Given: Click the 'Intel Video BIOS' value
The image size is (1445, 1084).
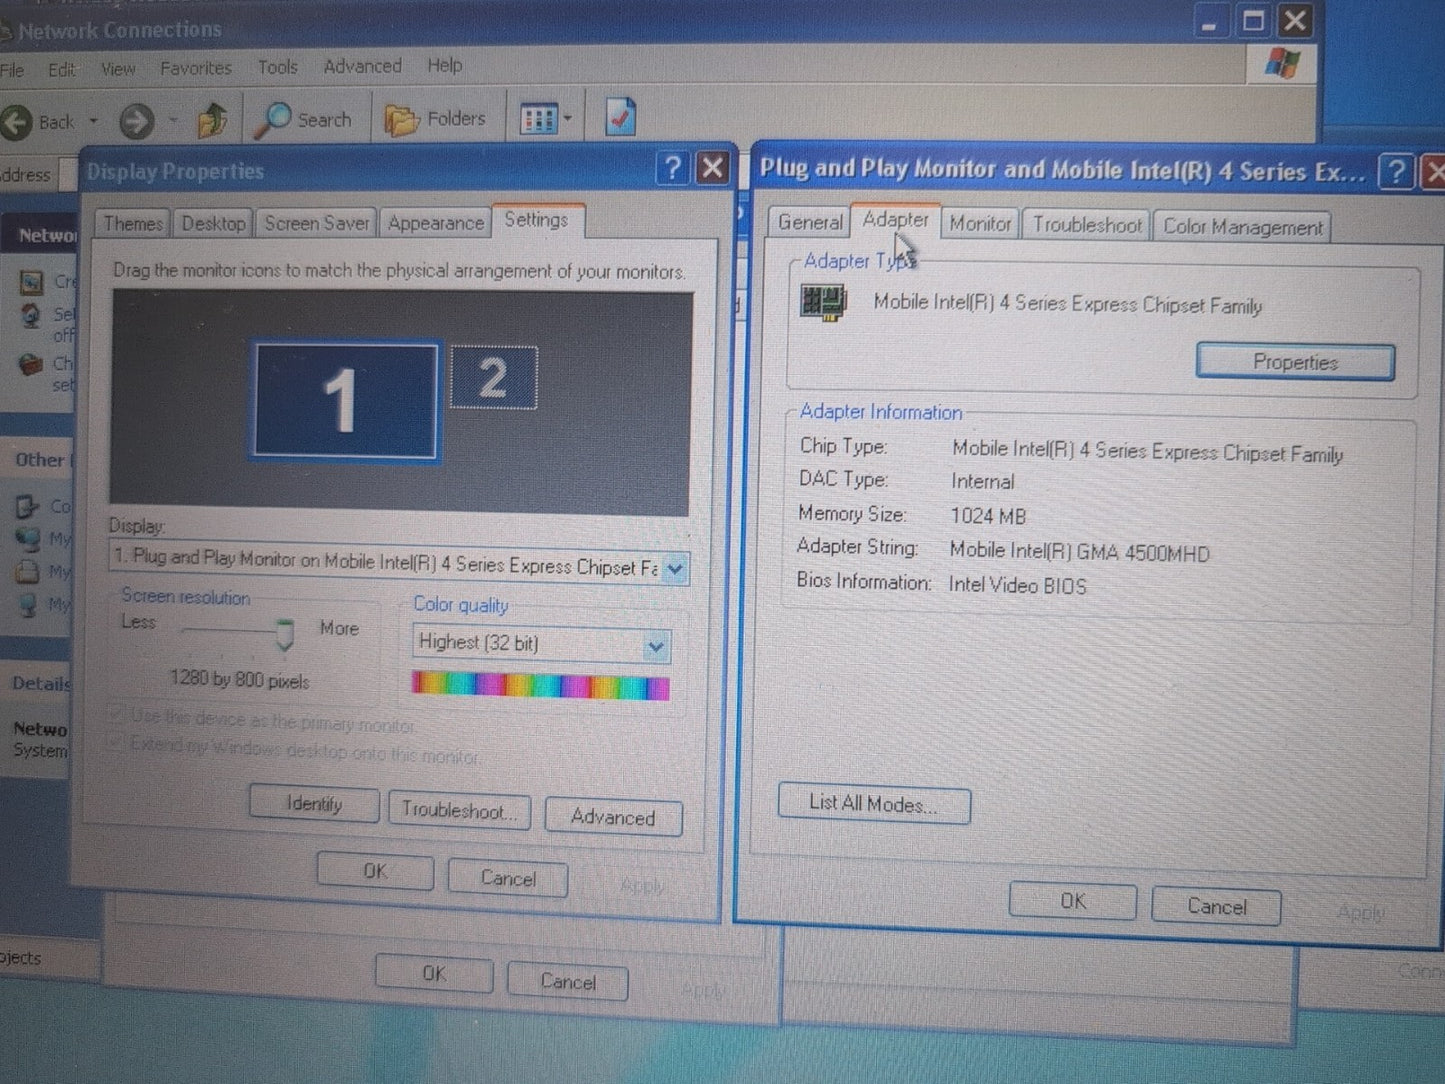Looking at the screenshot, I should click(1017, 585).
